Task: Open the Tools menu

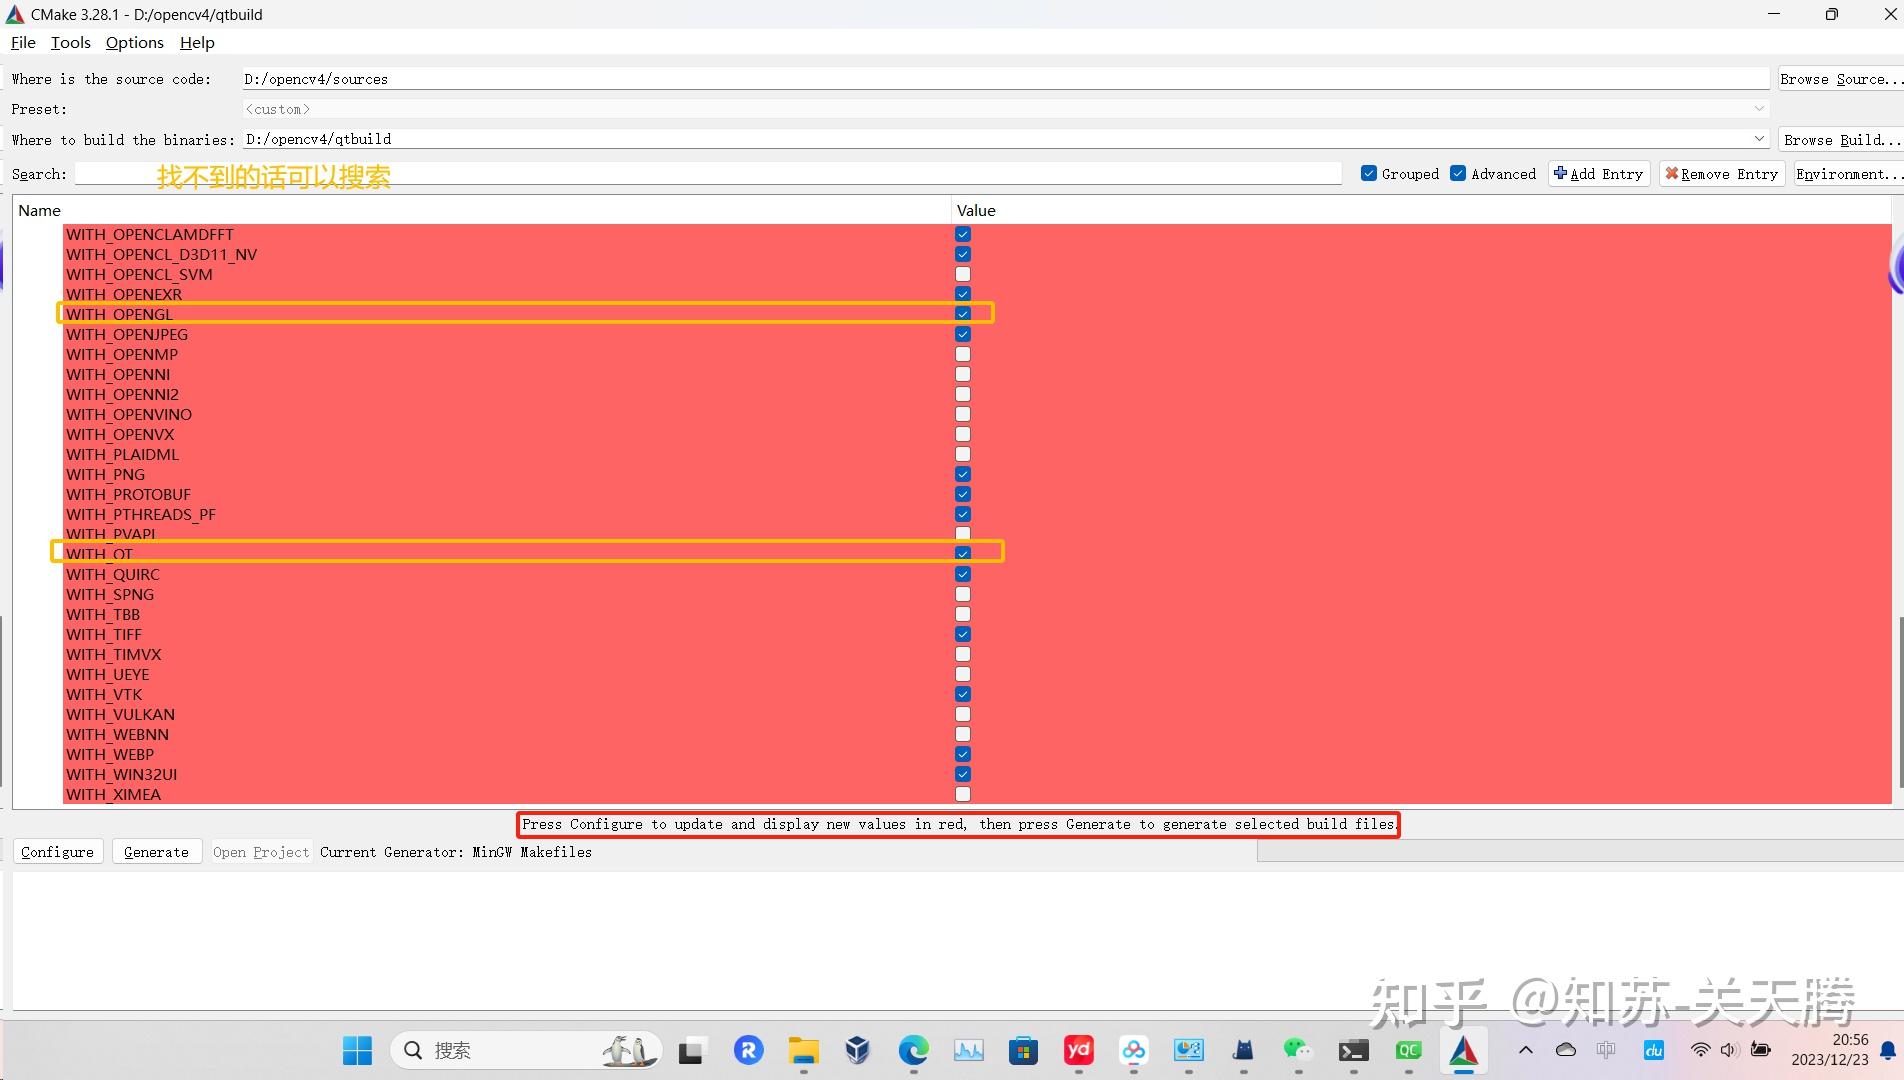Action: (70, 42)
